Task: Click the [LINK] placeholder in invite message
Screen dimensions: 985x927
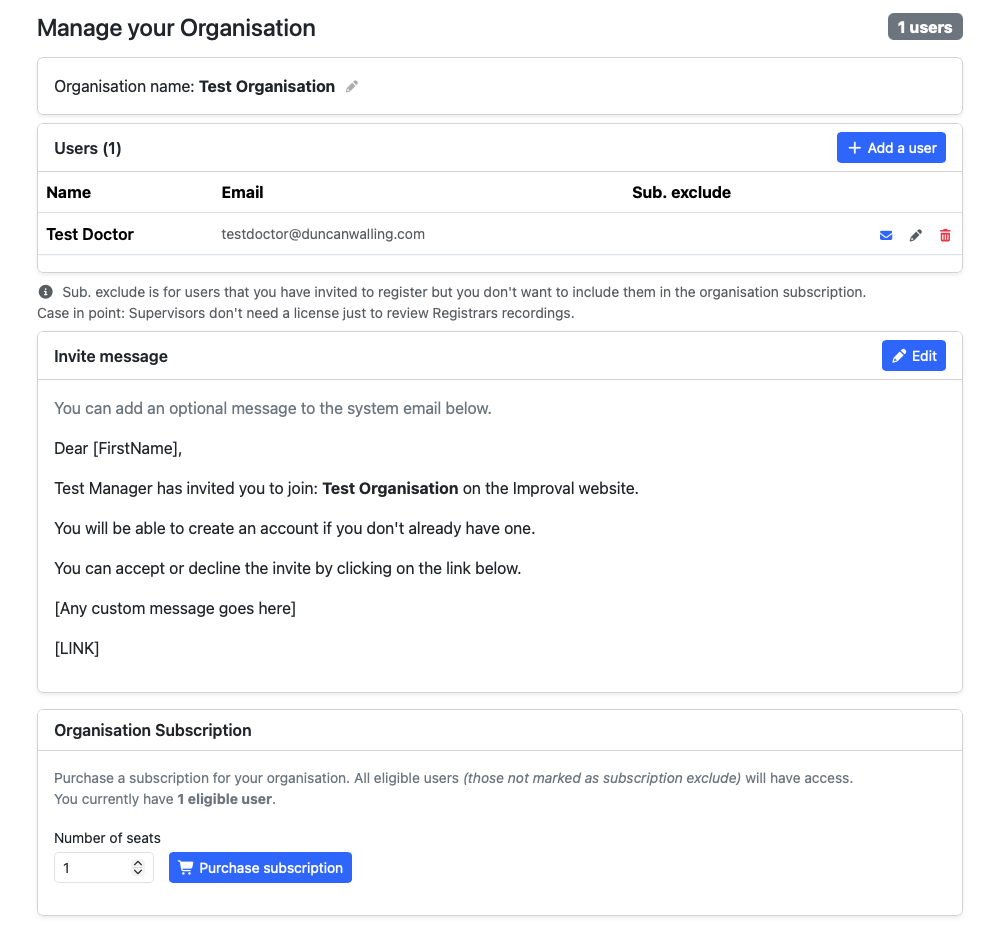Action: (77, 648)
